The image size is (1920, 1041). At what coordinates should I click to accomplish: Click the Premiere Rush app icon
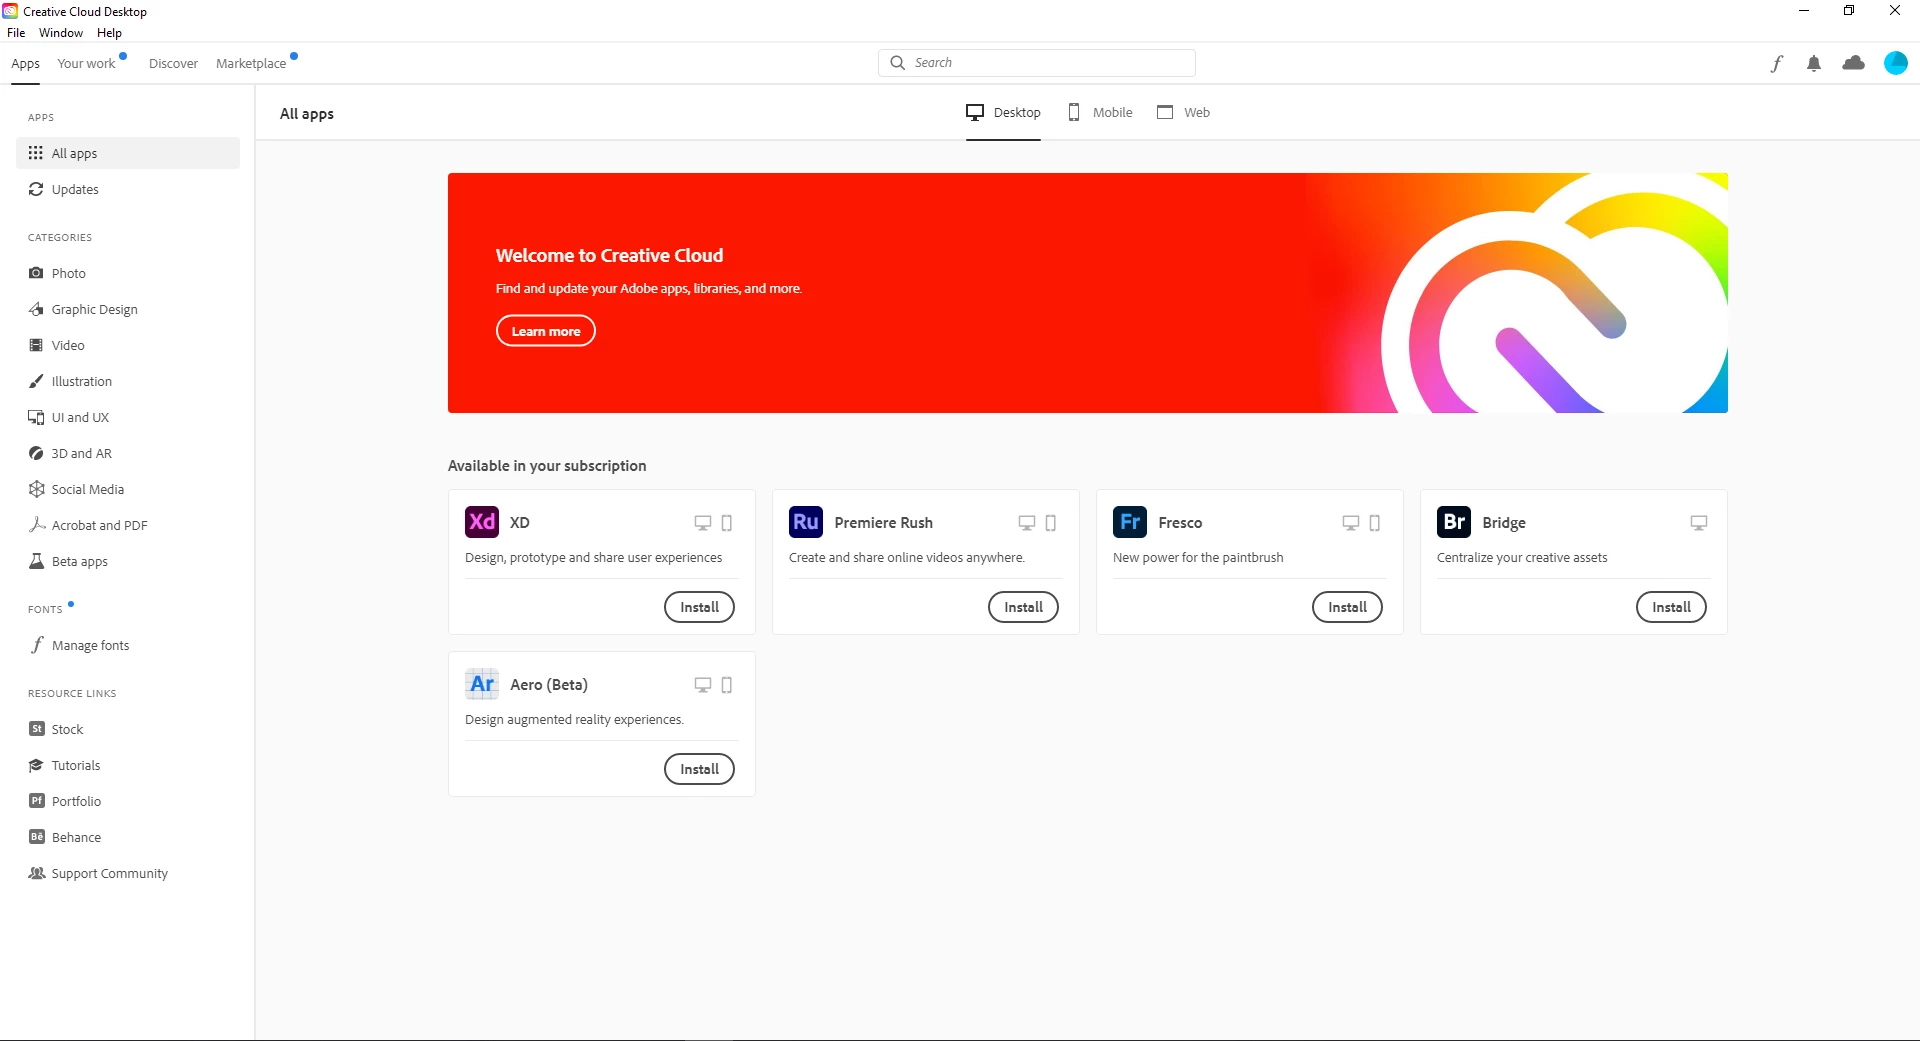[x=806, y=522]
